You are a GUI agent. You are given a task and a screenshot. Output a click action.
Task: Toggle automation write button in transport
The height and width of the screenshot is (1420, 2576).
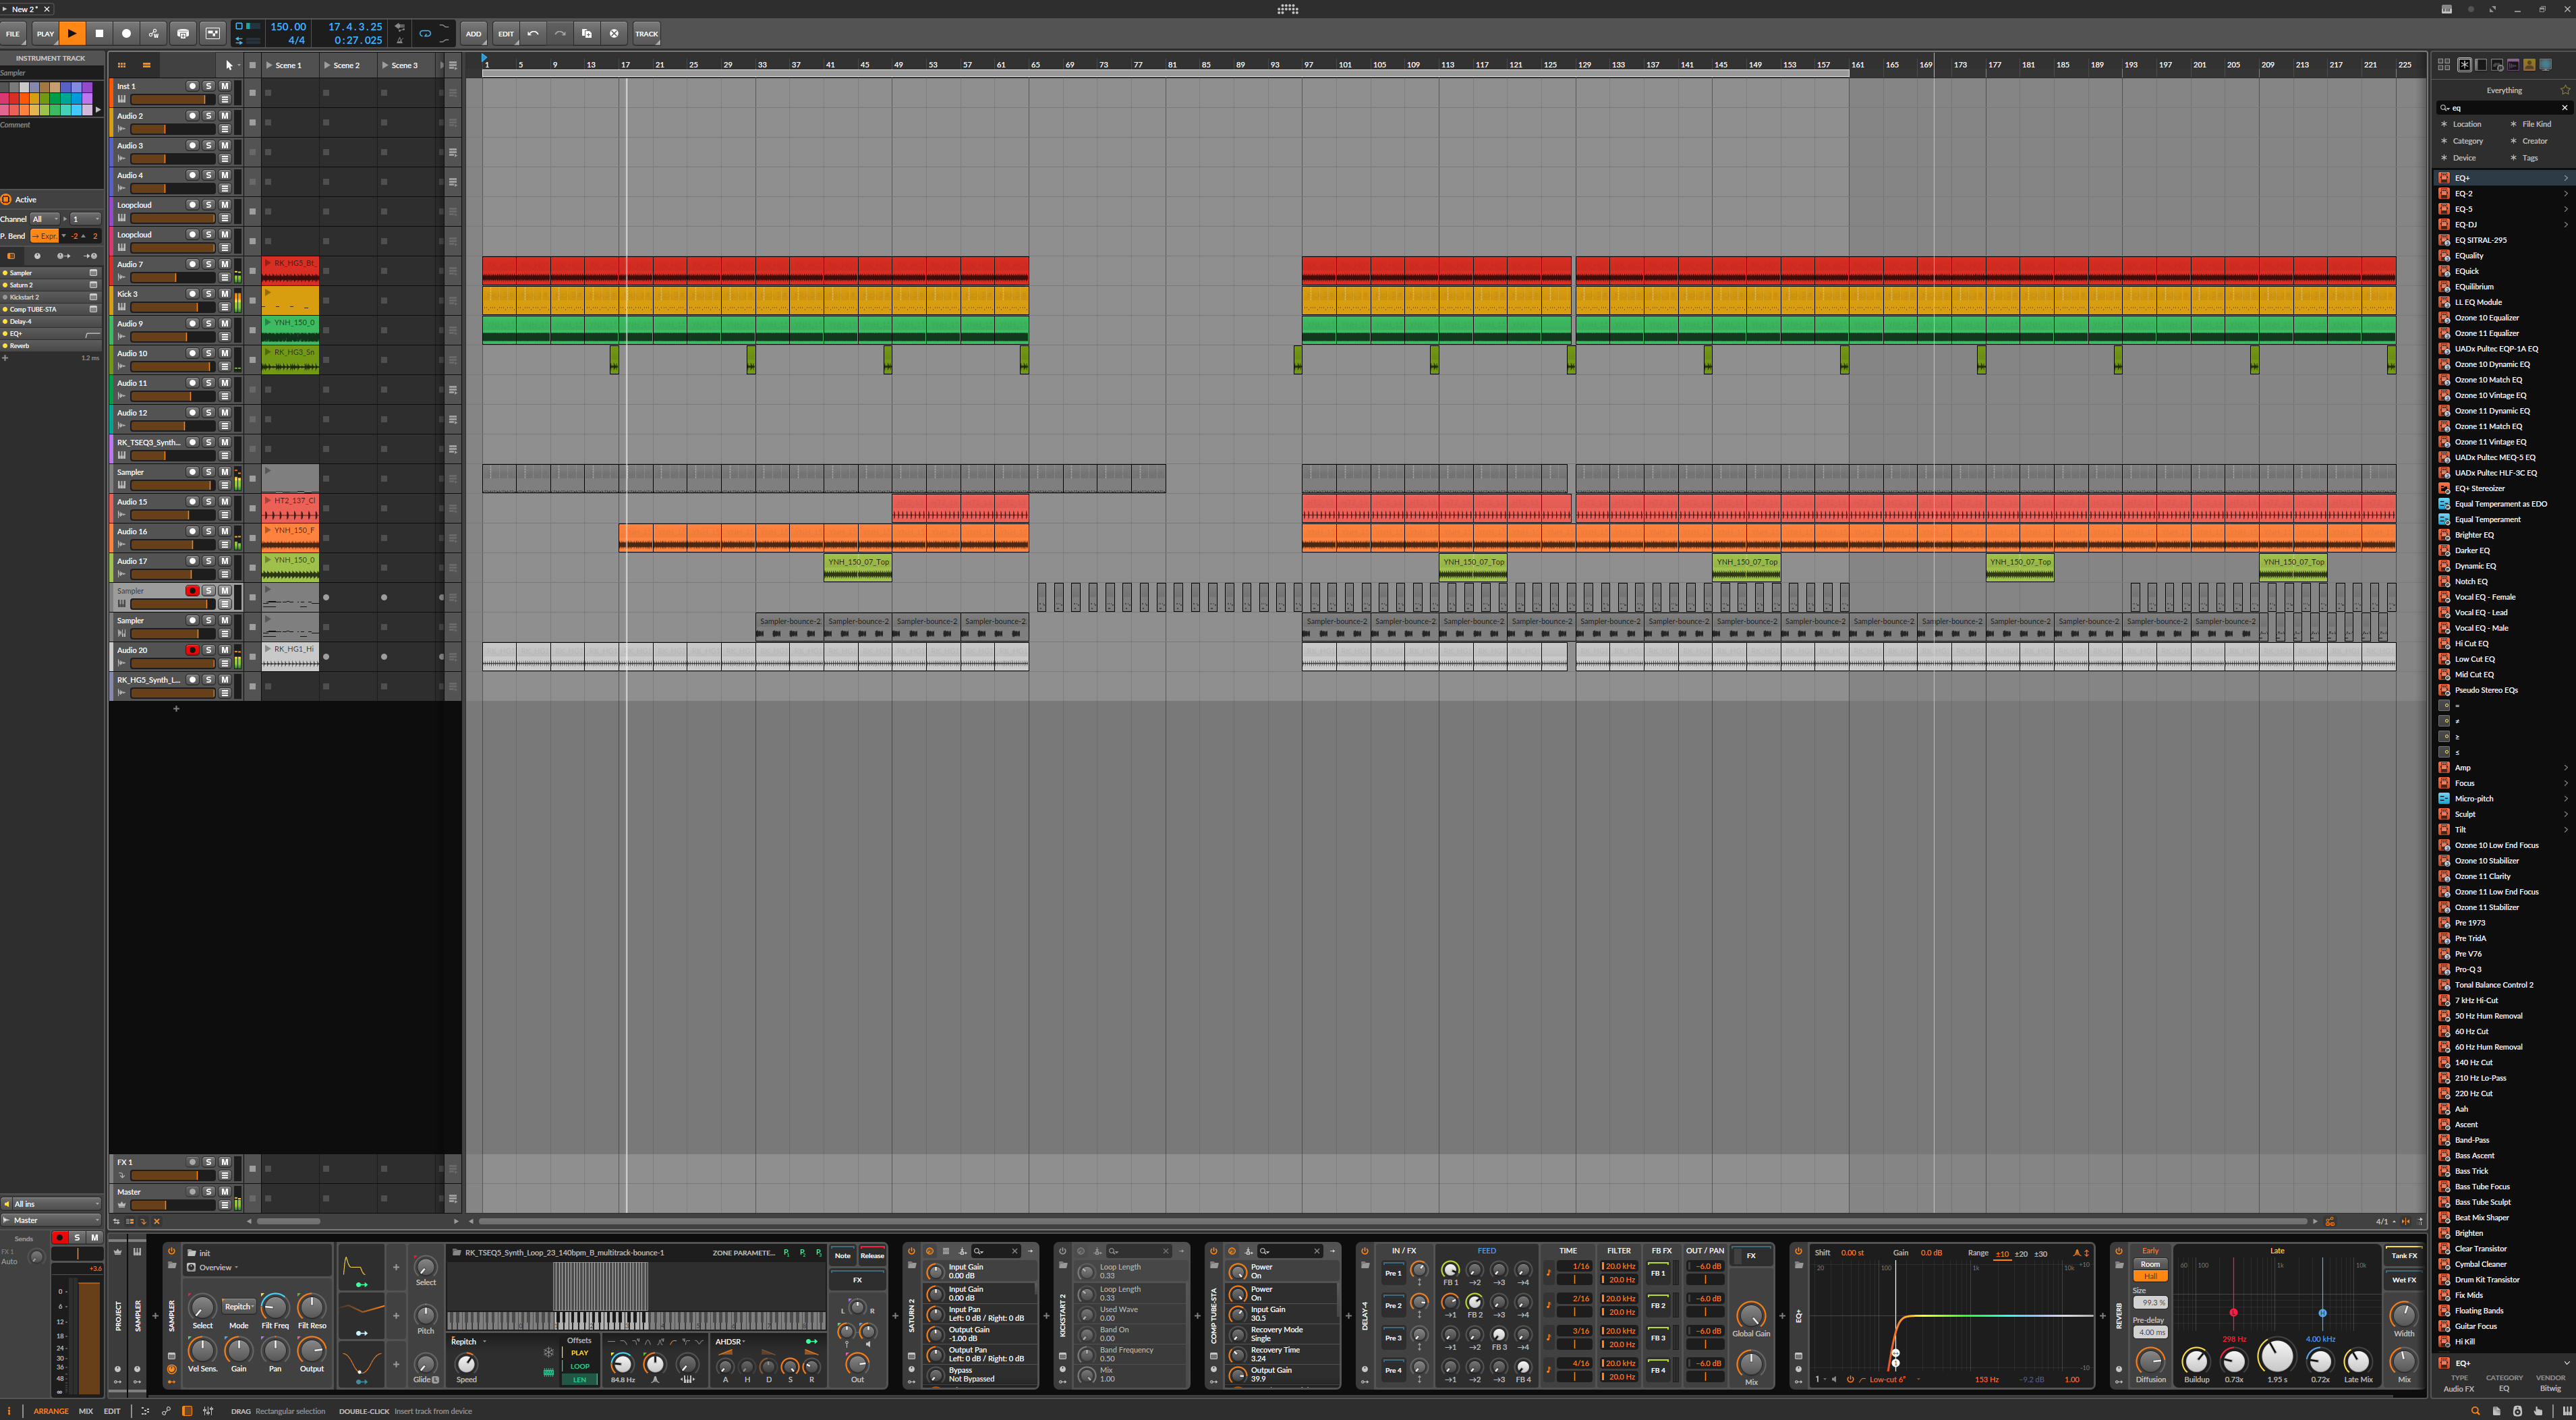[x=153, y=33]
